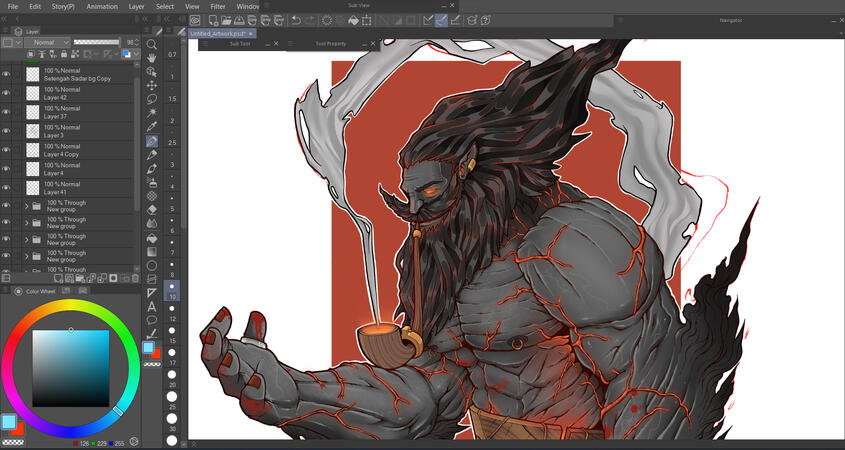Select the Lasso selection tool
845x450 pixels.
[151, 100]
